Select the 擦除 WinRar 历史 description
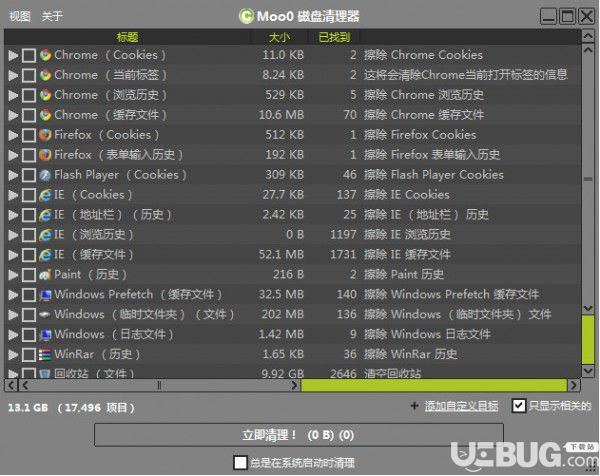 pyautogui.click(x=410, y=354)
